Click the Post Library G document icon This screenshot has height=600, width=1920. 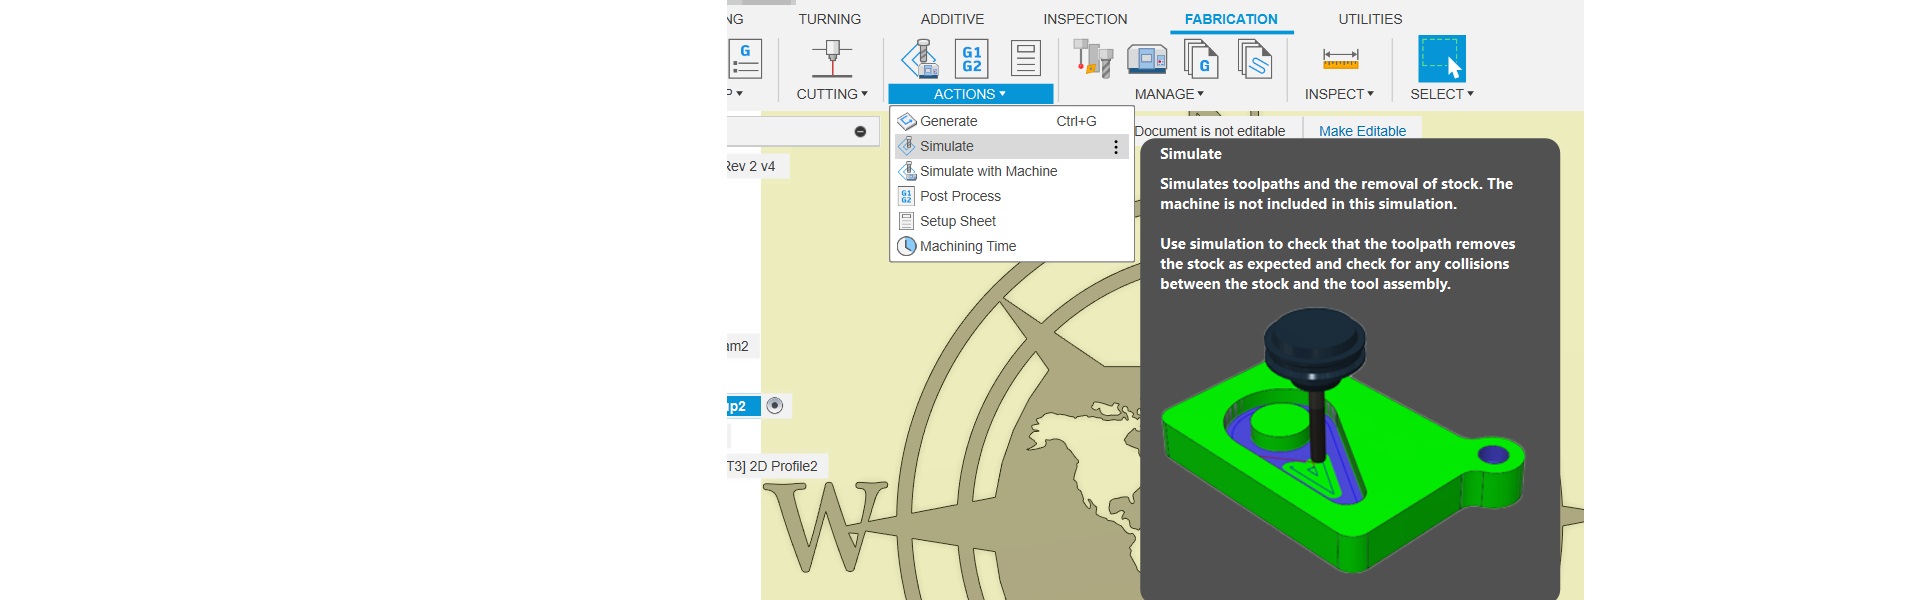[x=1201, y=59]
